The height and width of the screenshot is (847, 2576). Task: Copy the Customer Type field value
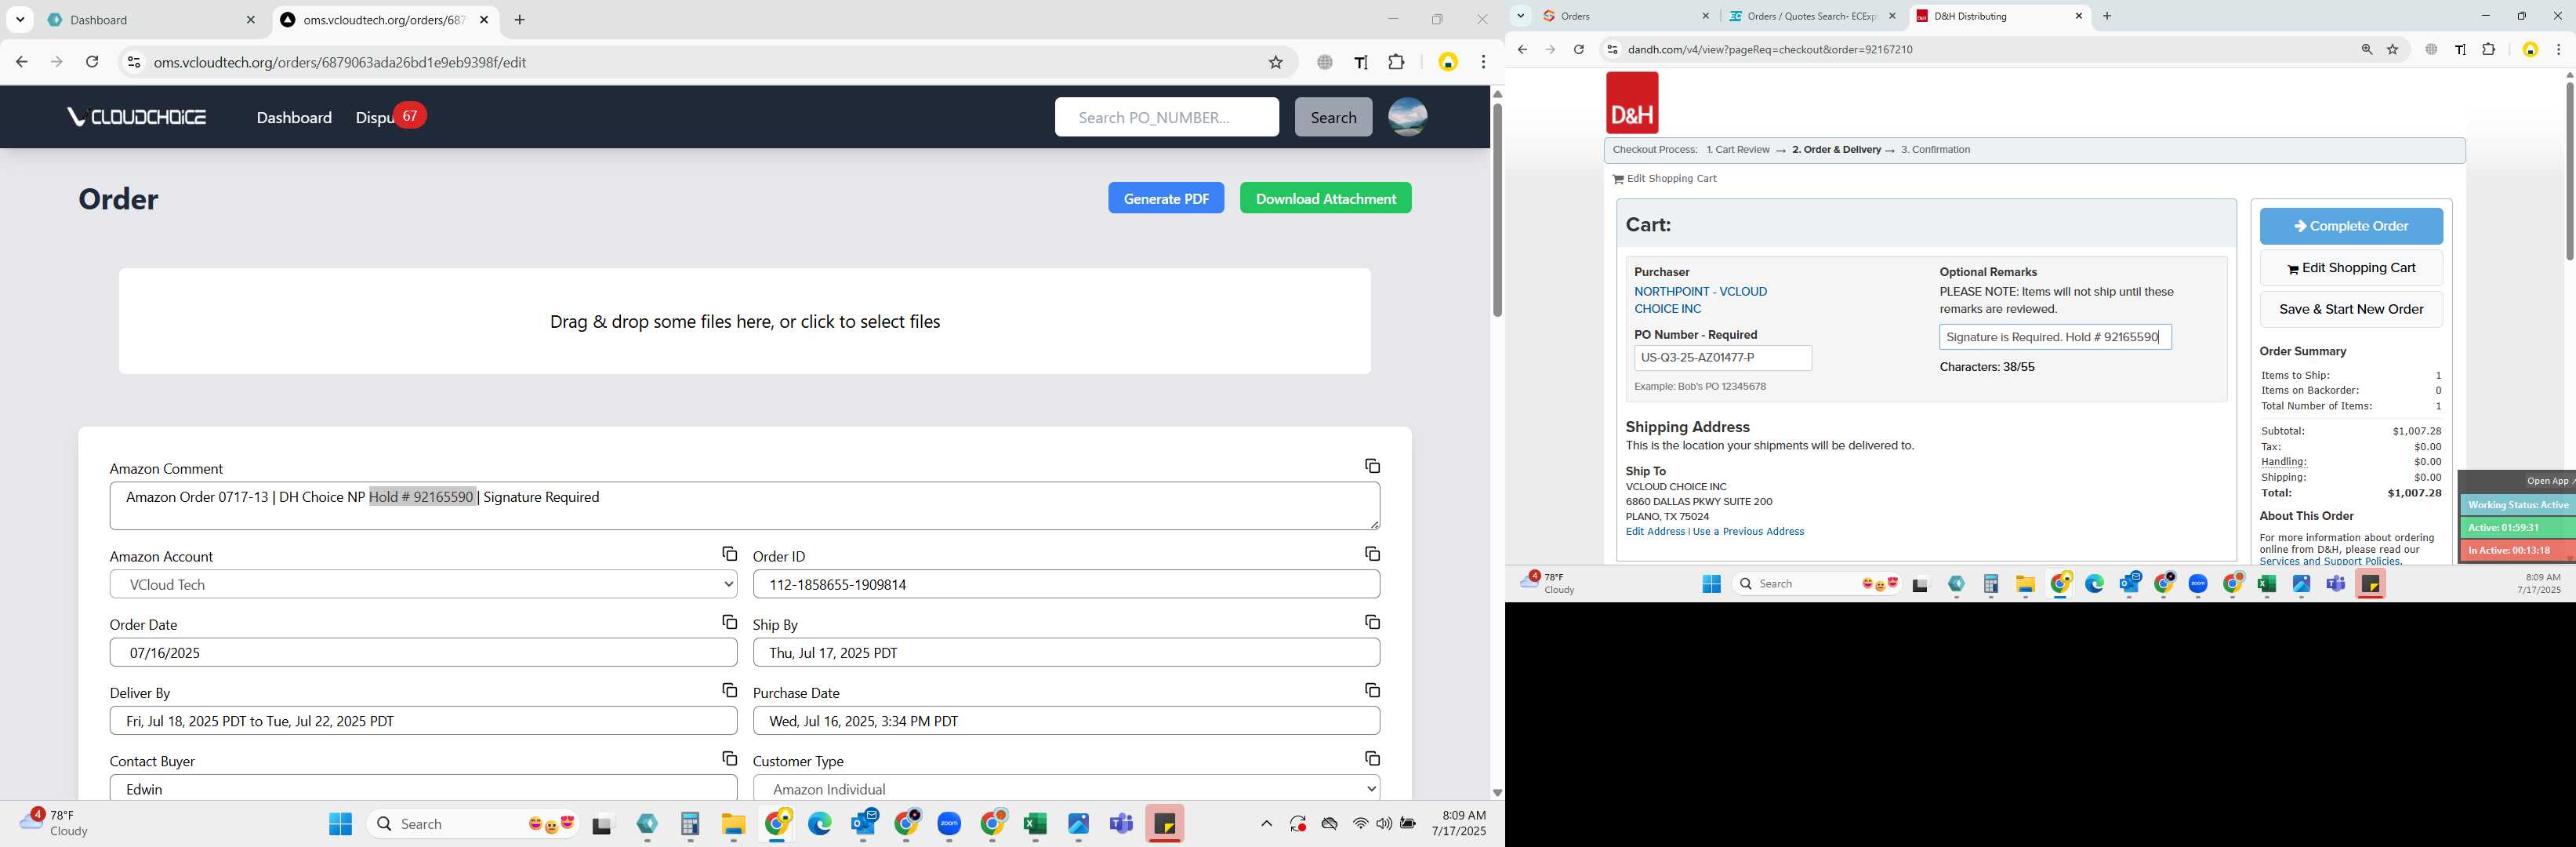pyautogui.click(x=1372, y=759)
